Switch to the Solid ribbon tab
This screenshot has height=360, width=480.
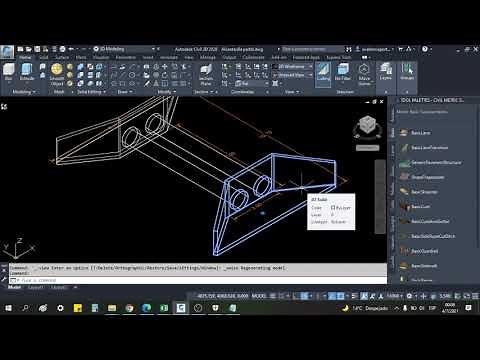click(x=44, y=57)
